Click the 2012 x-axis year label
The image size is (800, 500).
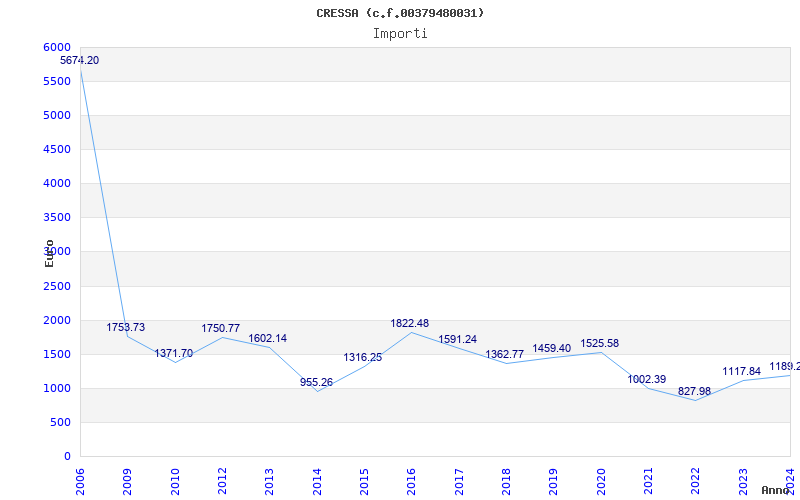point(222,482)
